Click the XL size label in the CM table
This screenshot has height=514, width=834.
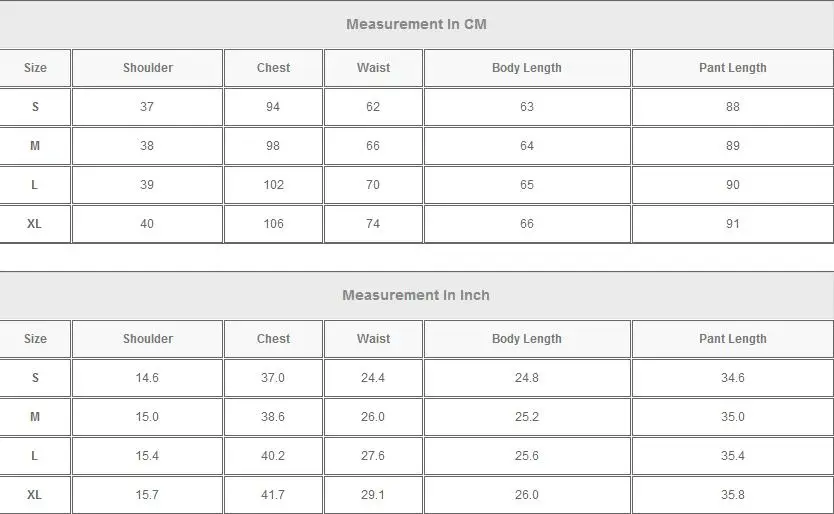click(35, 224)
